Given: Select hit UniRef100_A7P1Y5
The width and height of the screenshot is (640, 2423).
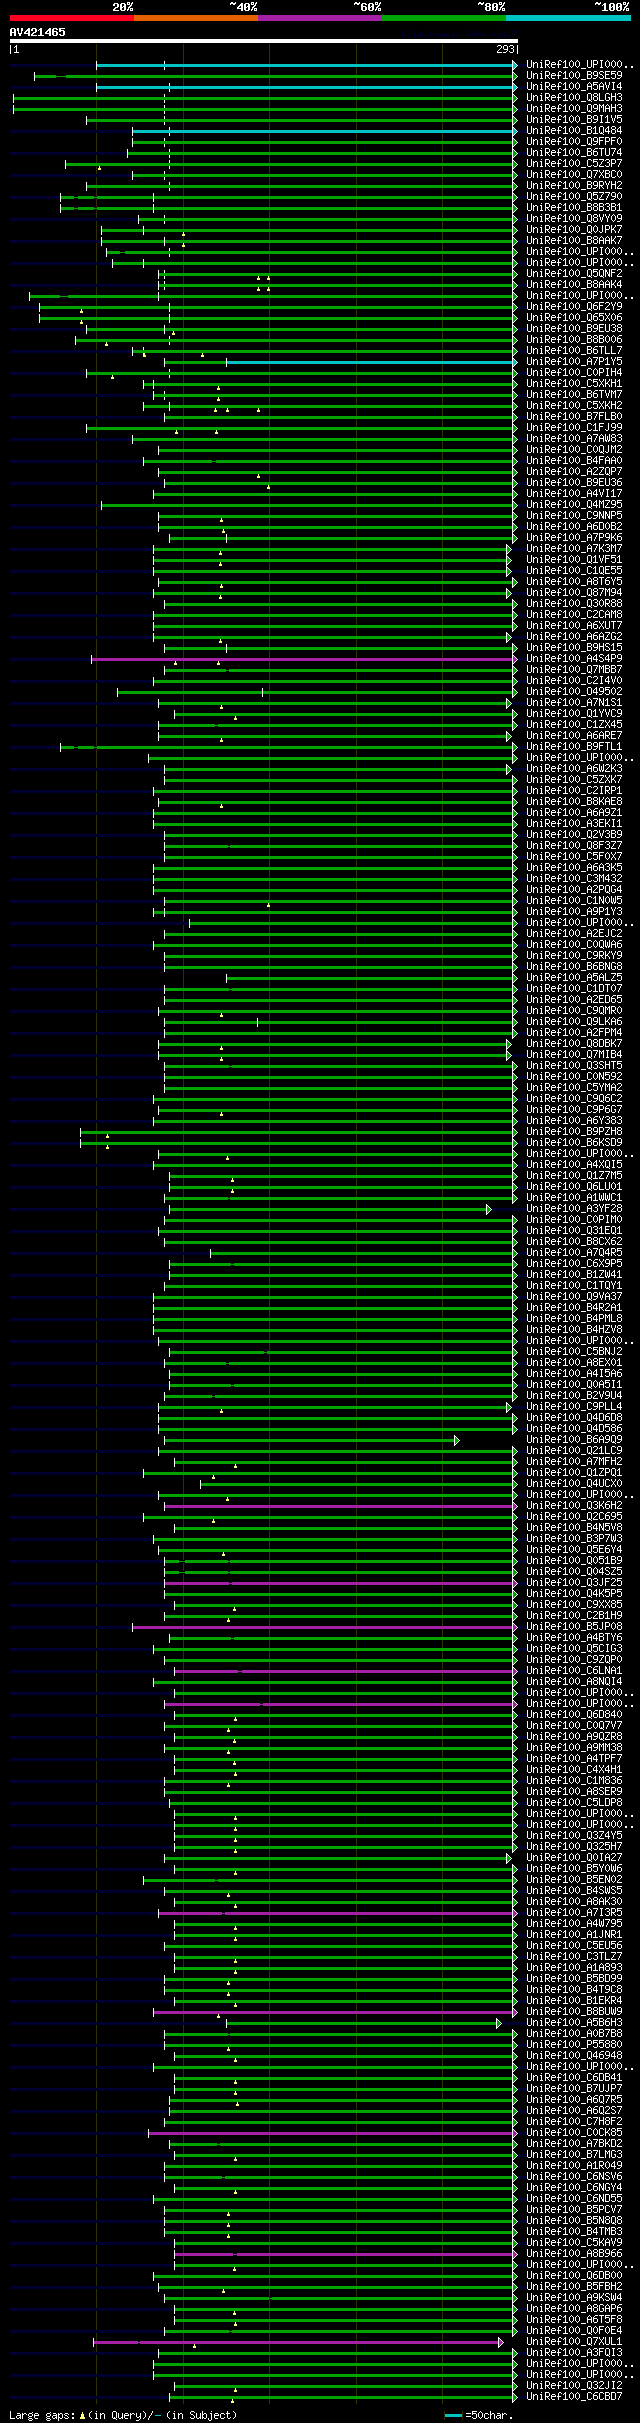Looking at the screenshot, I should pyautogui.click(x=574, y=362).
